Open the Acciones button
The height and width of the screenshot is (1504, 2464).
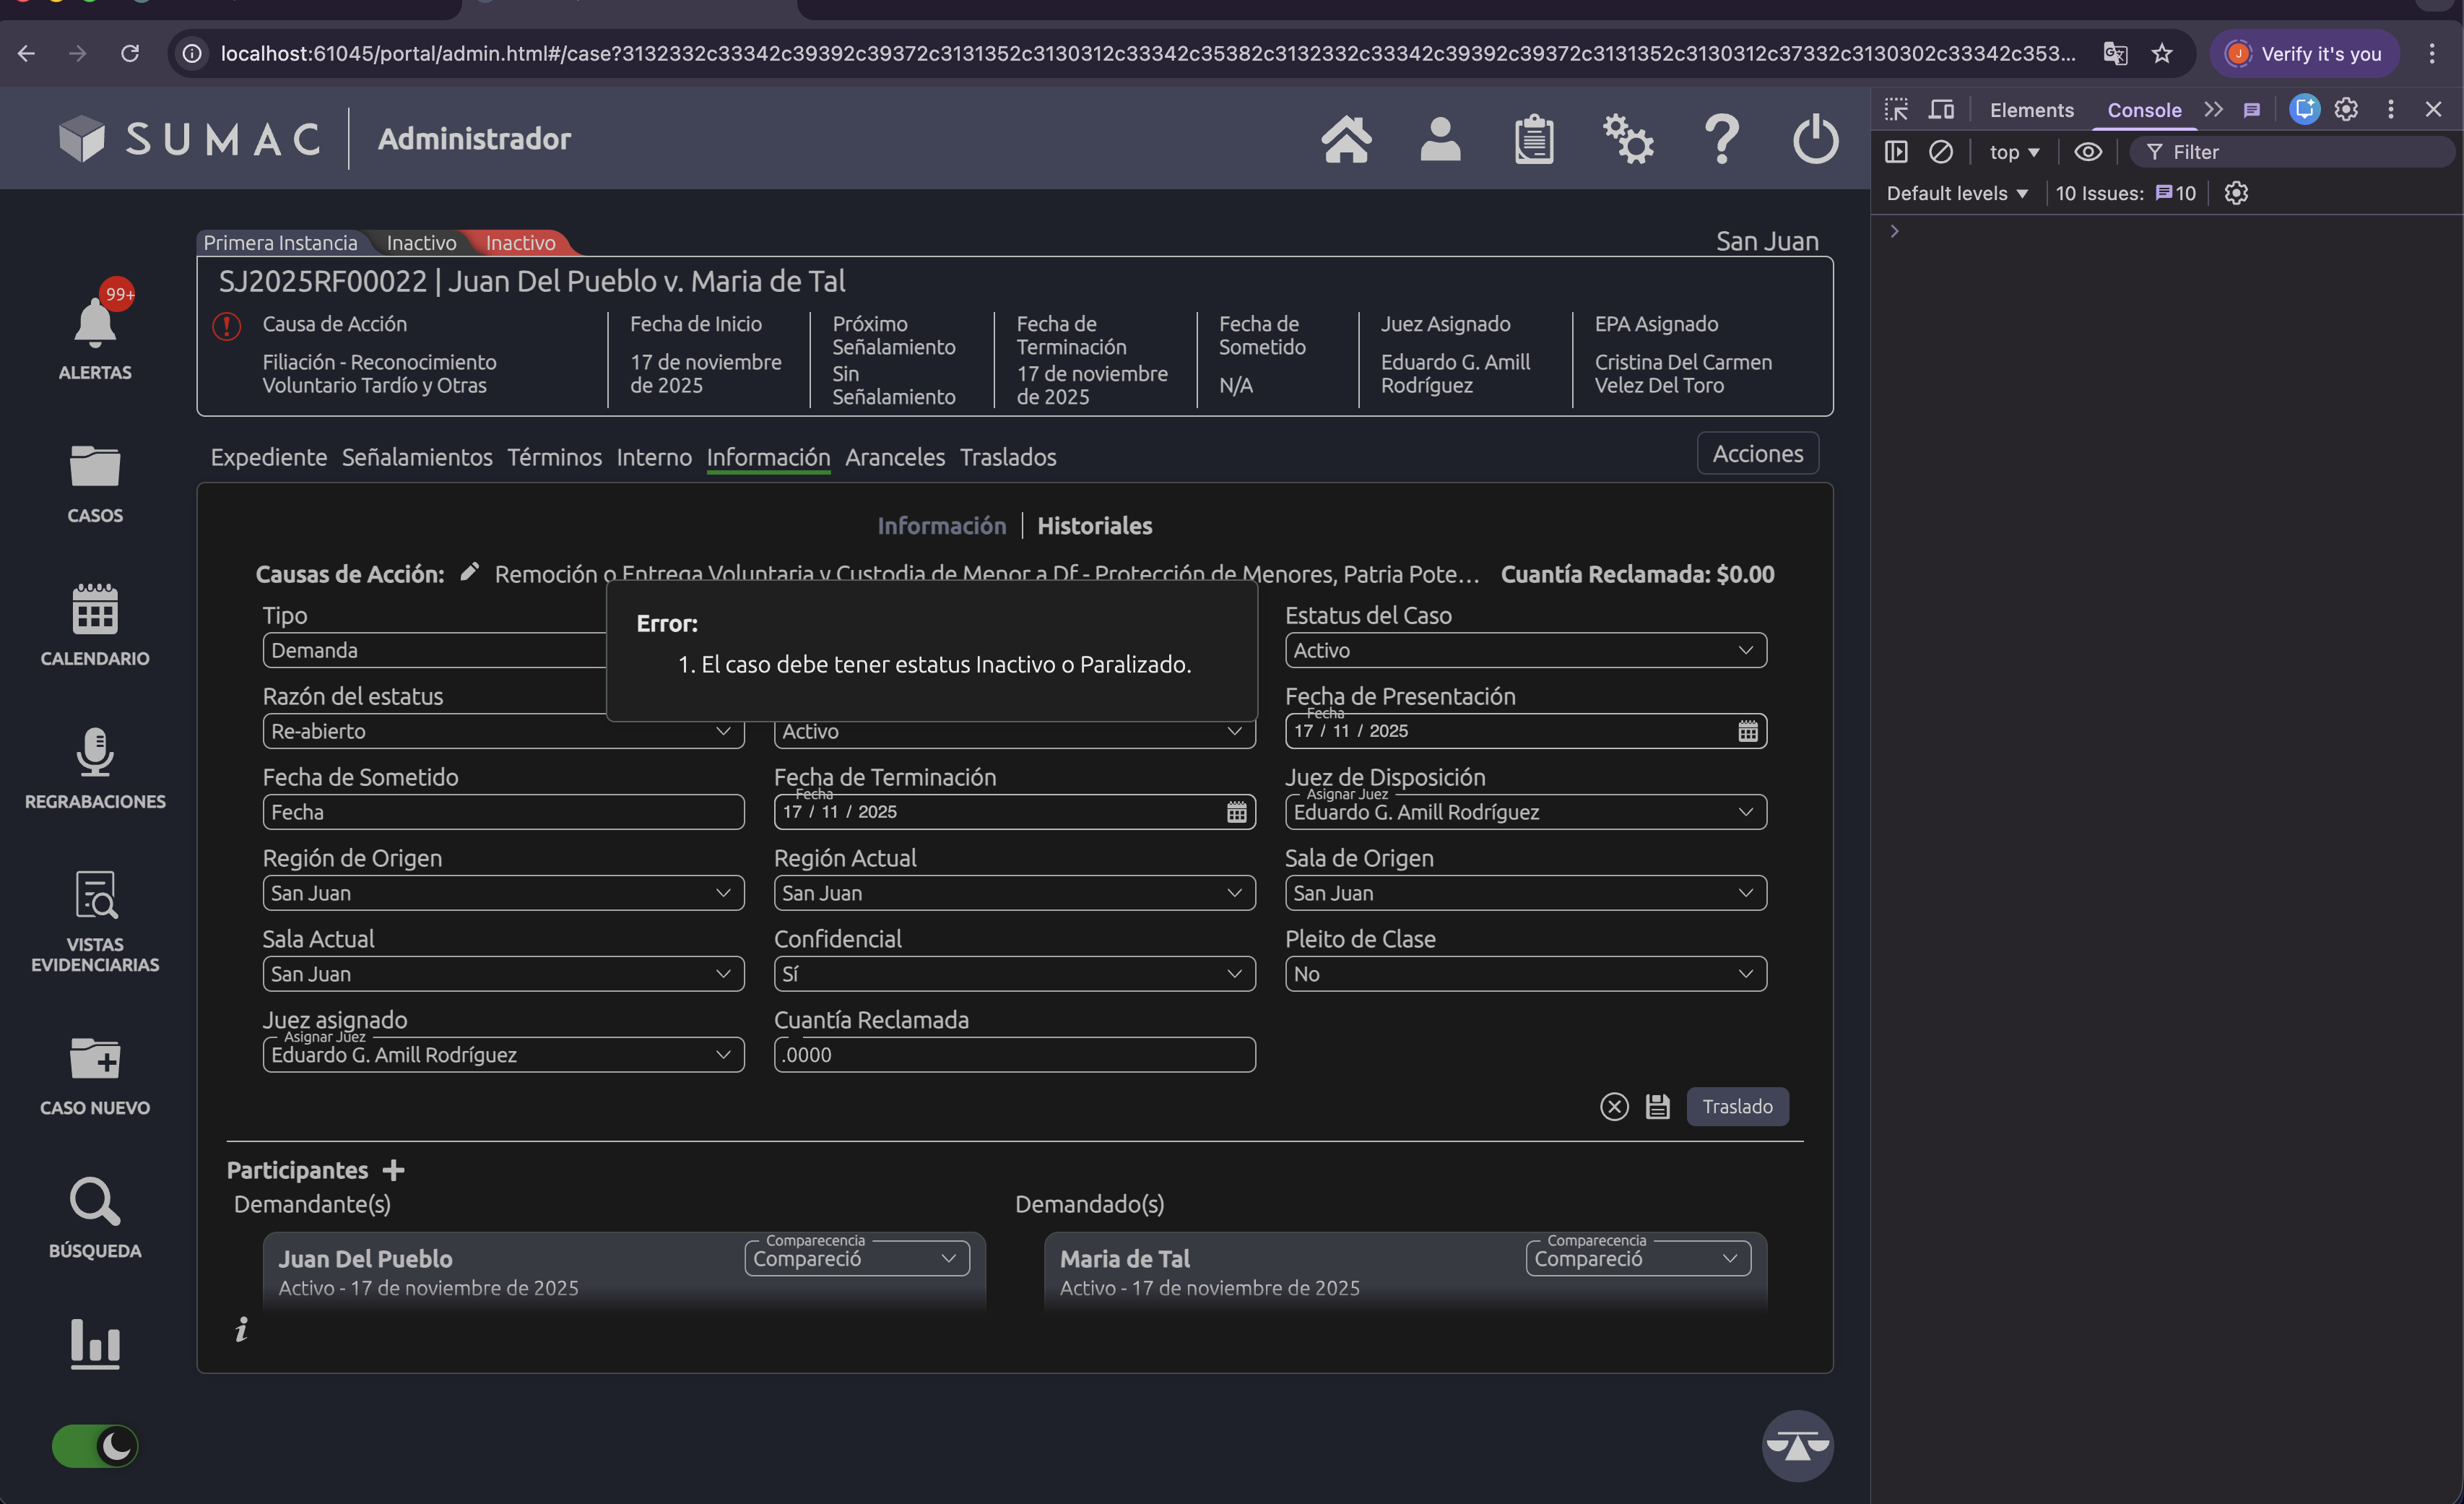click(x=1757, y=454)
